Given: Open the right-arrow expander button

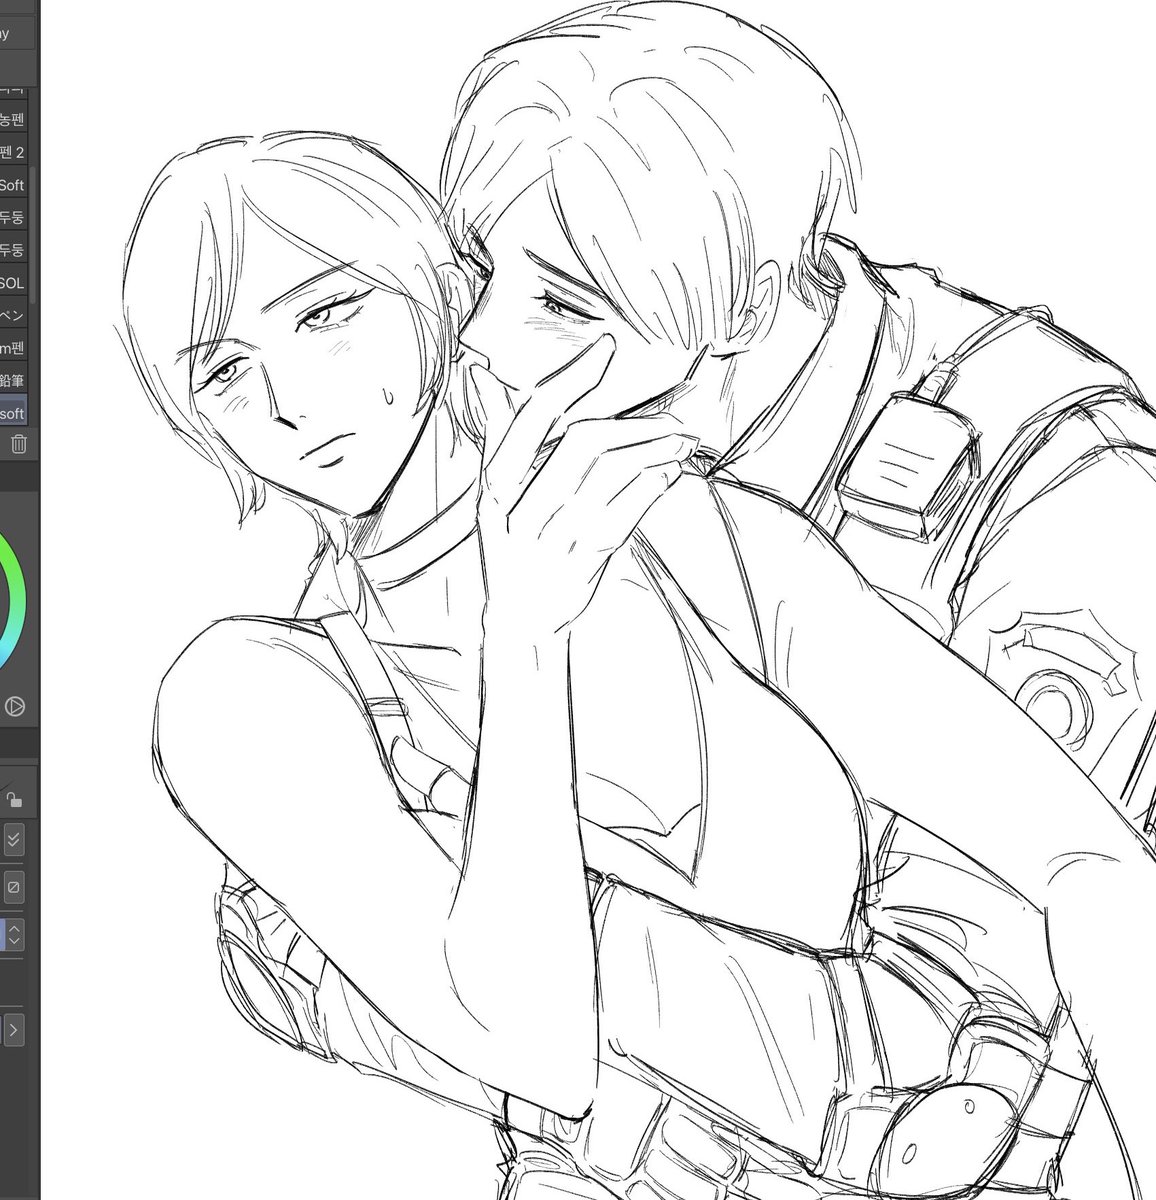Looking at the screenshot, I should coord(14,1028).
